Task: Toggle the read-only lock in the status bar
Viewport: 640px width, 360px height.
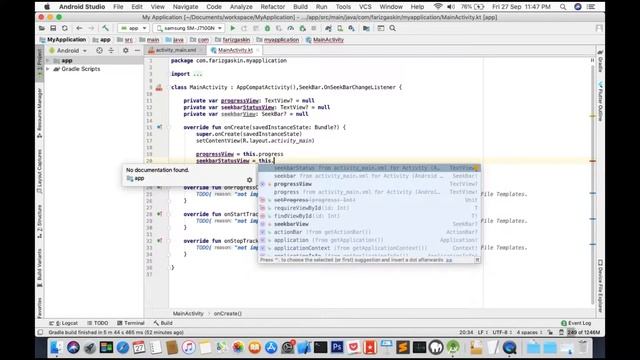Action: pyautogui.click(x=550, y=332)
